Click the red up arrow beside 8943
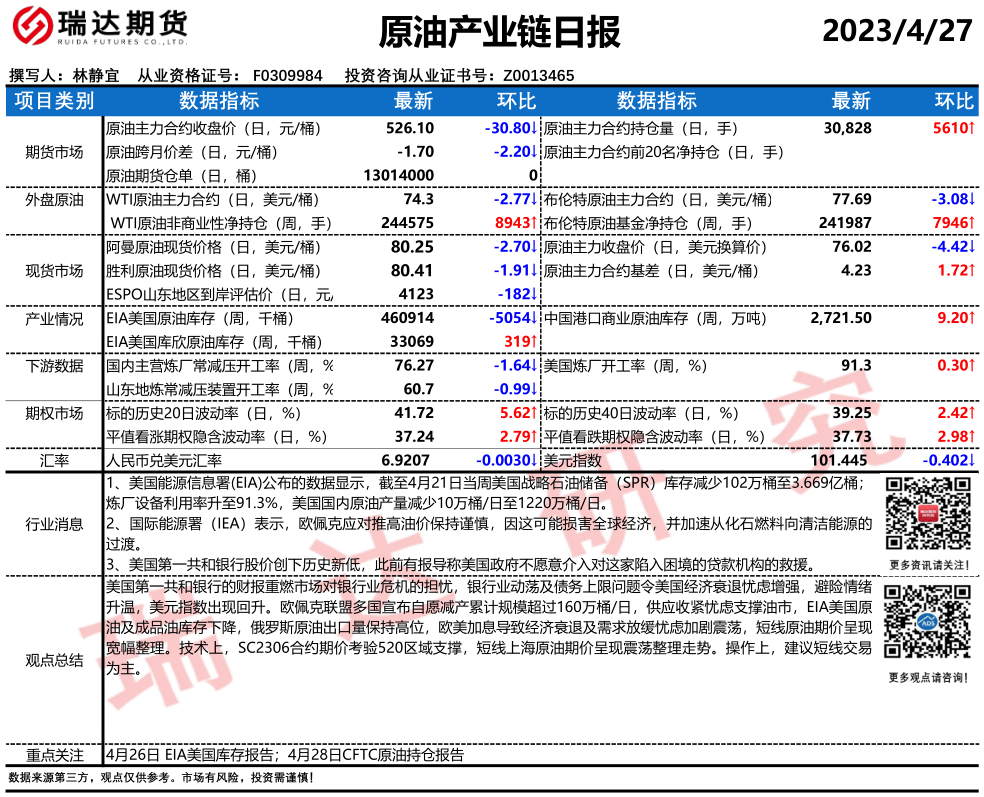The height and width of the screenshot is (797, 984). pos(535,222)
